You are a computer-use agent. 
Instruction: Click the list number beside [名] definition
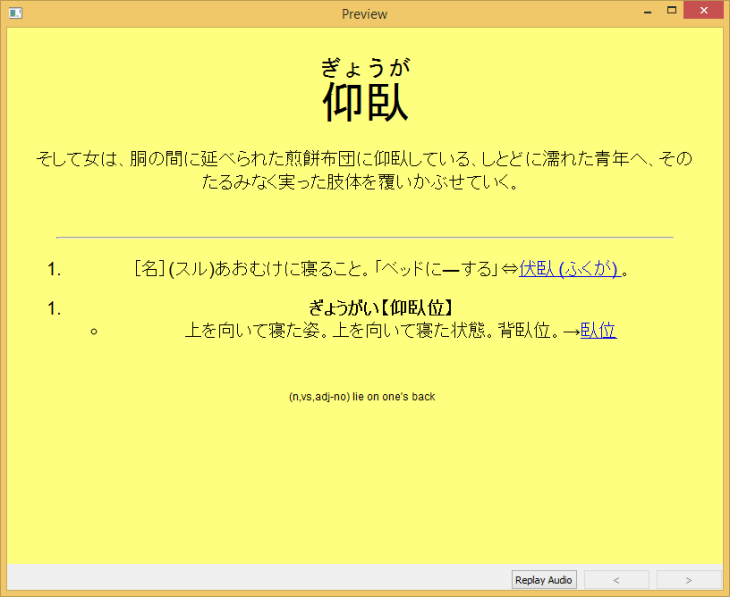click(x=54, y=269)
